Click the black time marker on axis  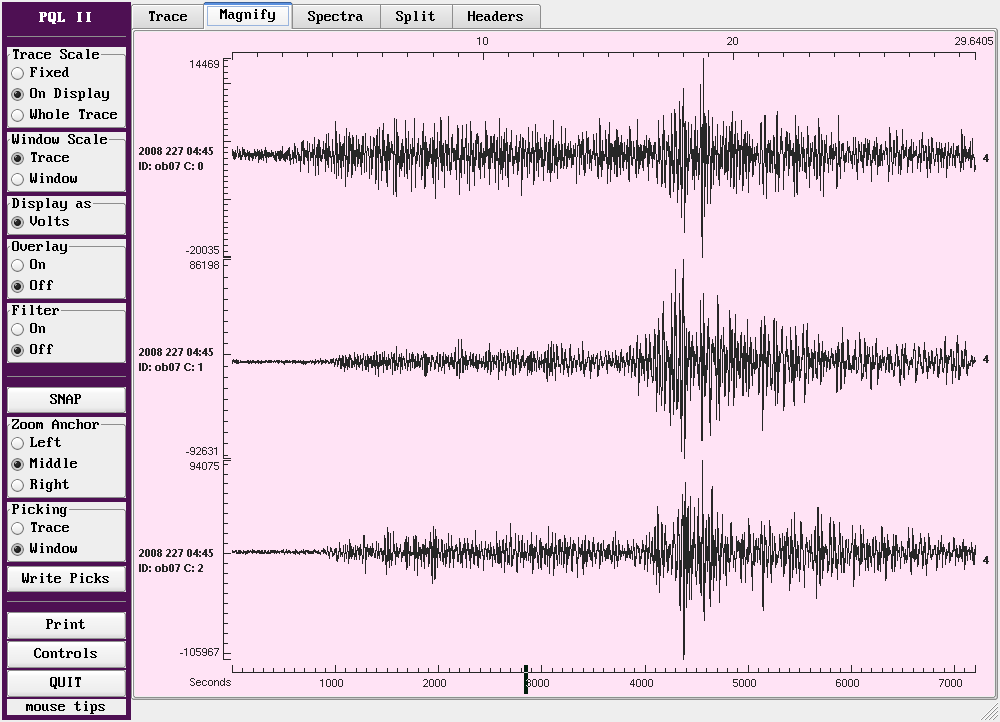(526, 679)
